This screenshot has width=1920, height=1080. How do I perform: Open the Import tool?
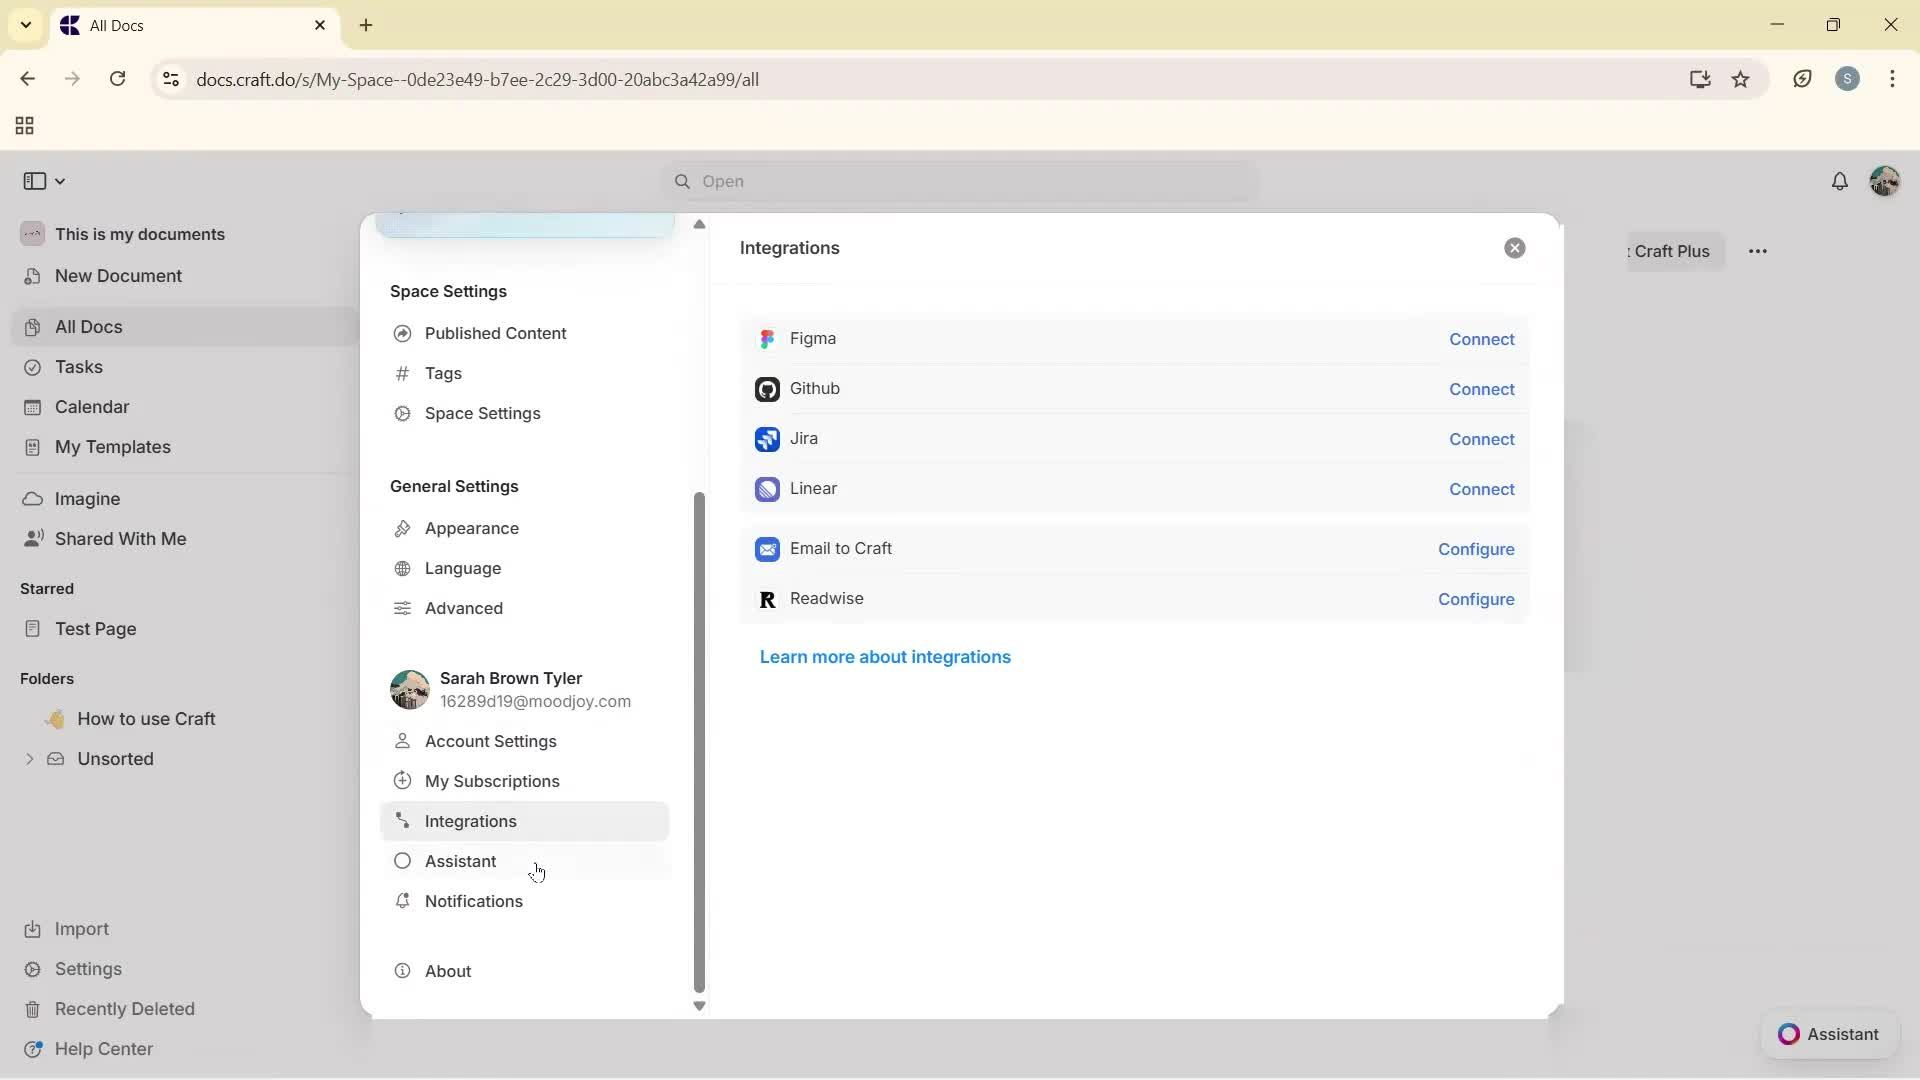tap(80, 929)
